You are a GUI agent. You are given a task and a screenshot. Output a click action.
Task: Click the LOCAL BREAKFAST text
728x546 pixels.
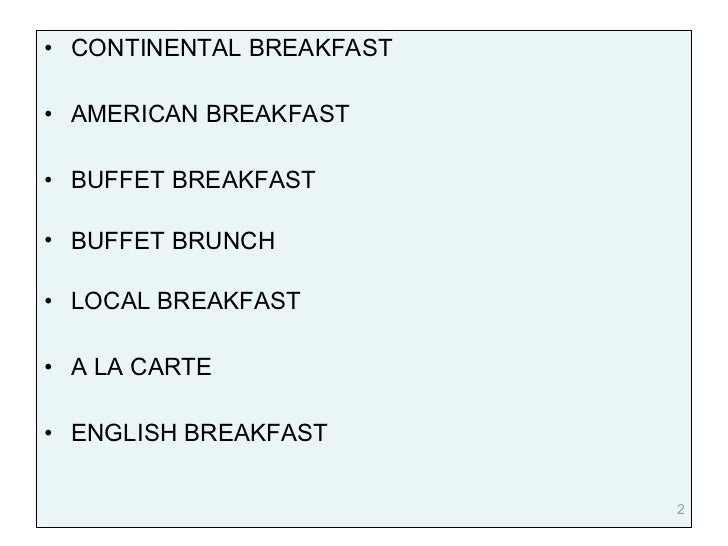[185, 301]
